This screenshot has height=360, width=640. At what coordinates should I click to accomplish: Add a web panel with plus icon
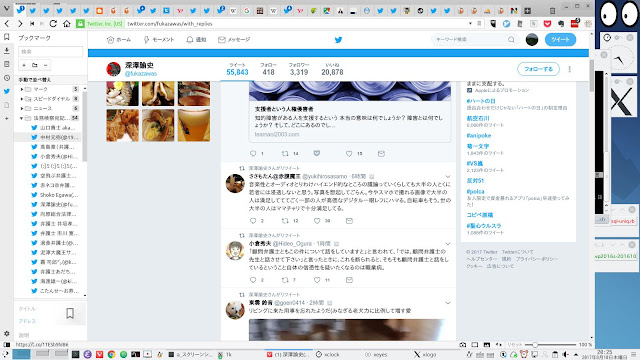(x=7, y=118)
